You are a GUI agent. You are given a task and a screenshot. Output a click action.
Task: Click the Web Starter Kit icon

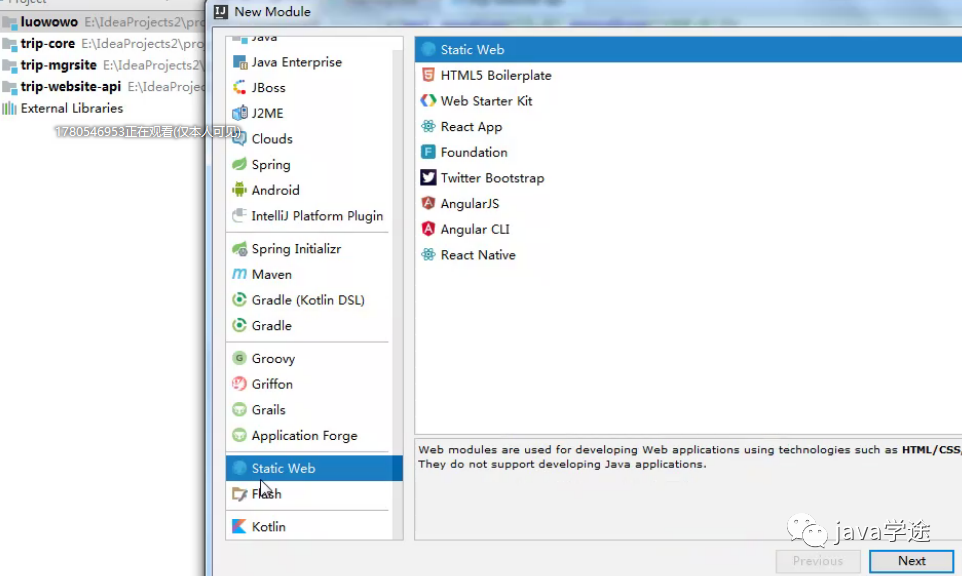(x=428, y=101)
